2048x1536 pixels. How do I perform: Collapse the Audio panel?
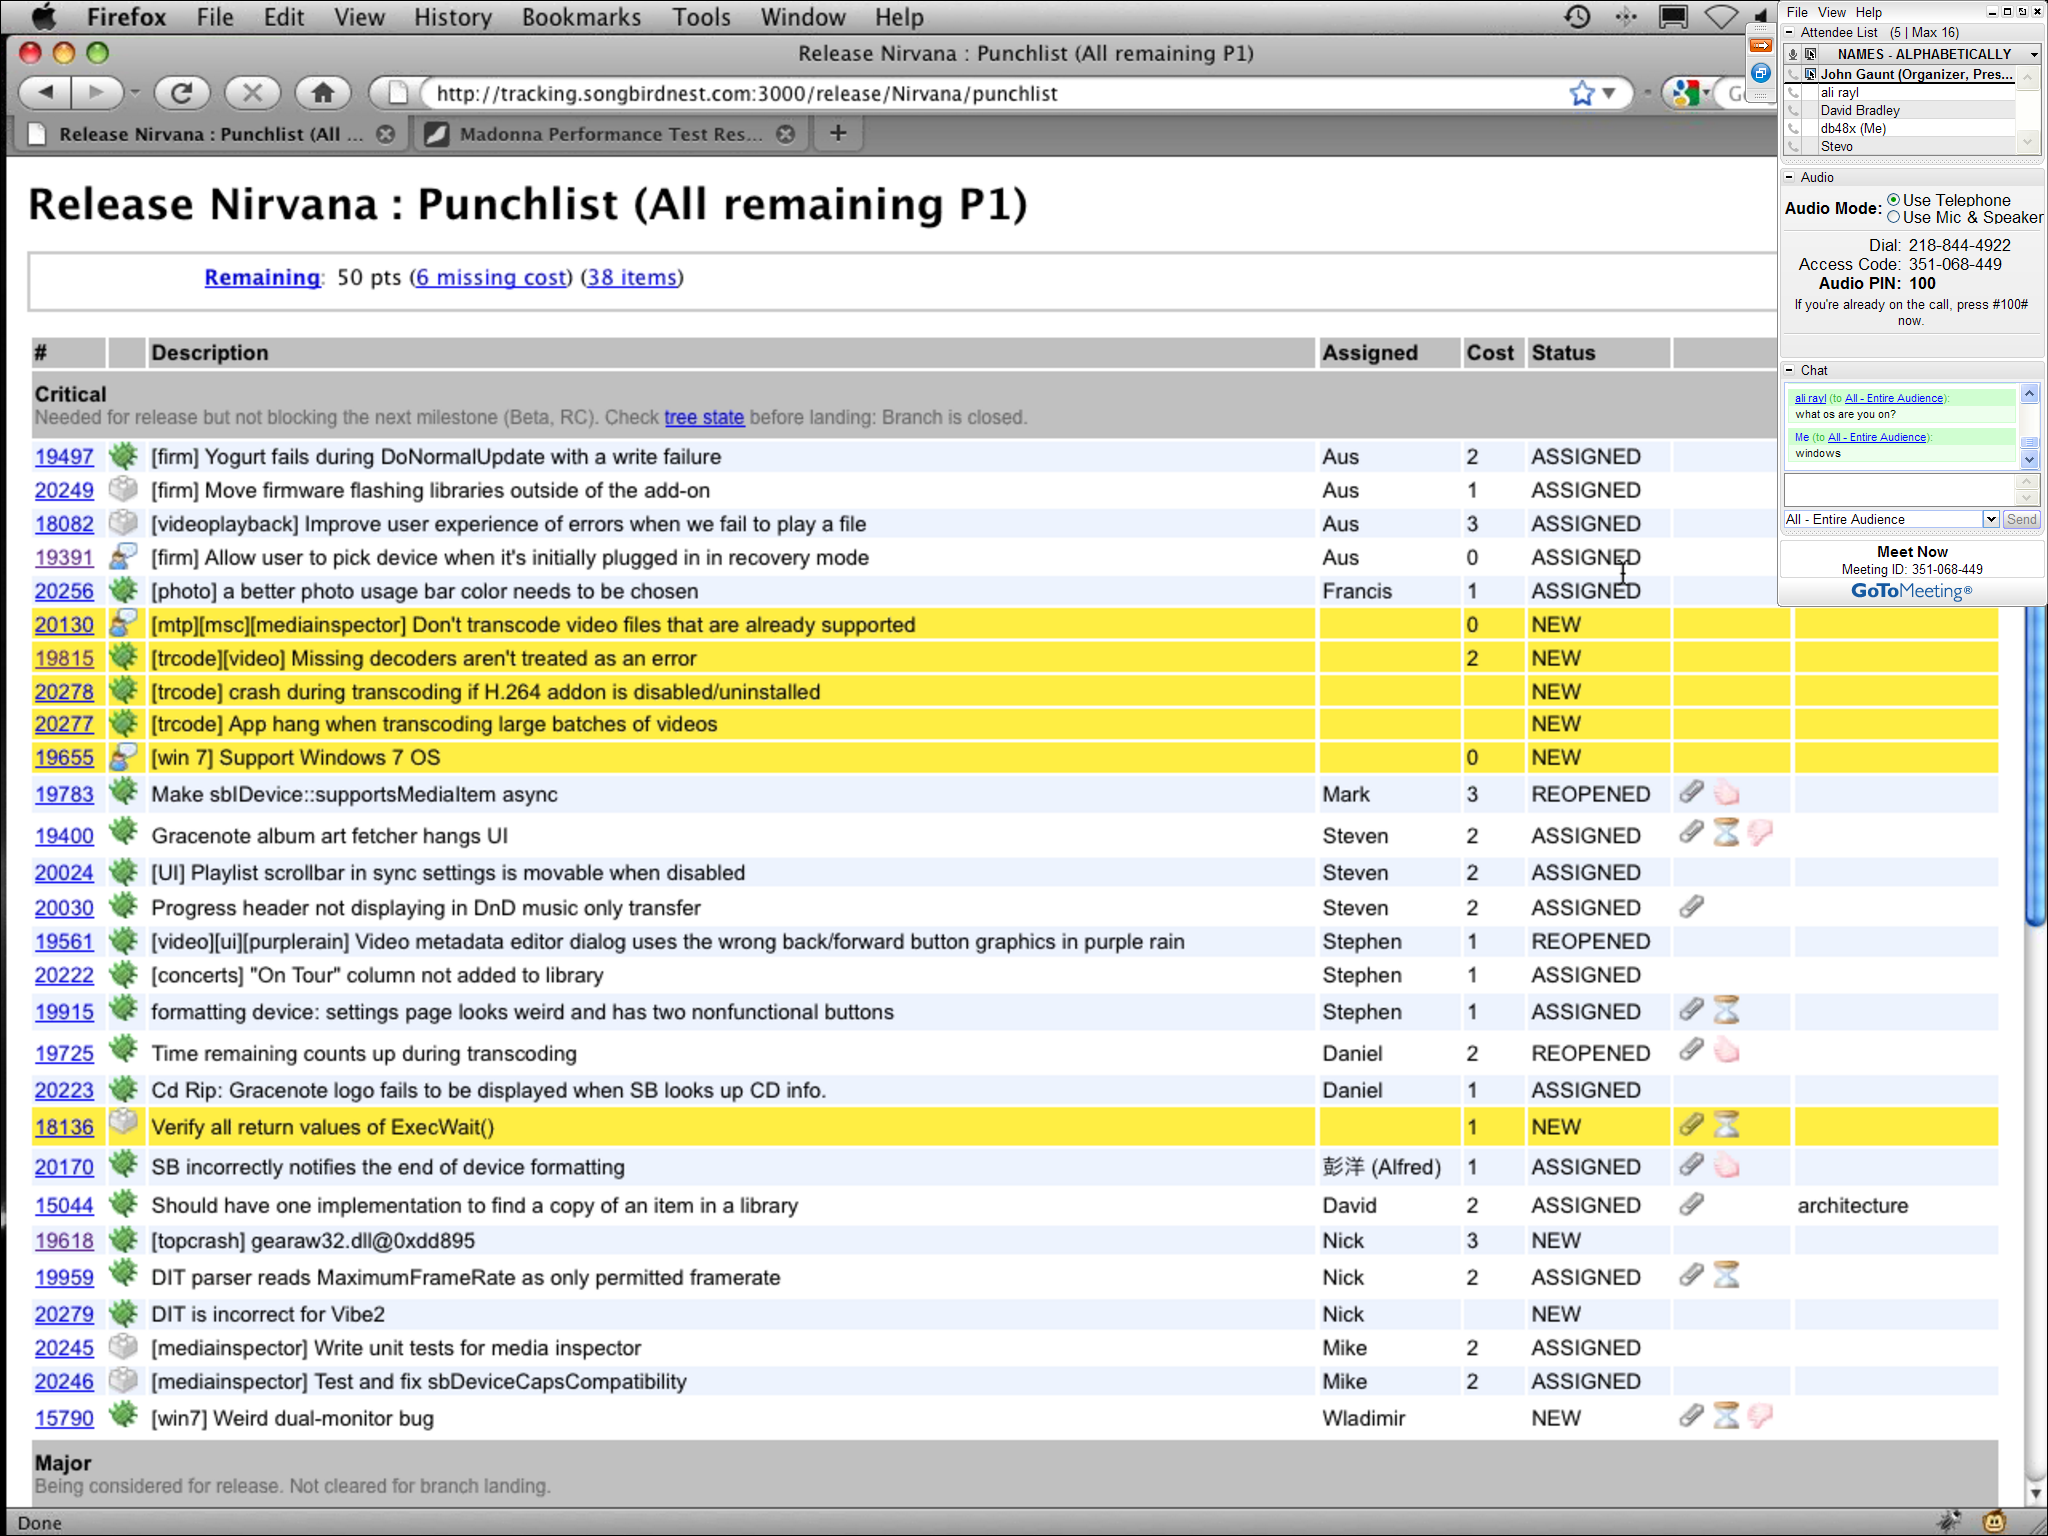(x=1789, y=177)
